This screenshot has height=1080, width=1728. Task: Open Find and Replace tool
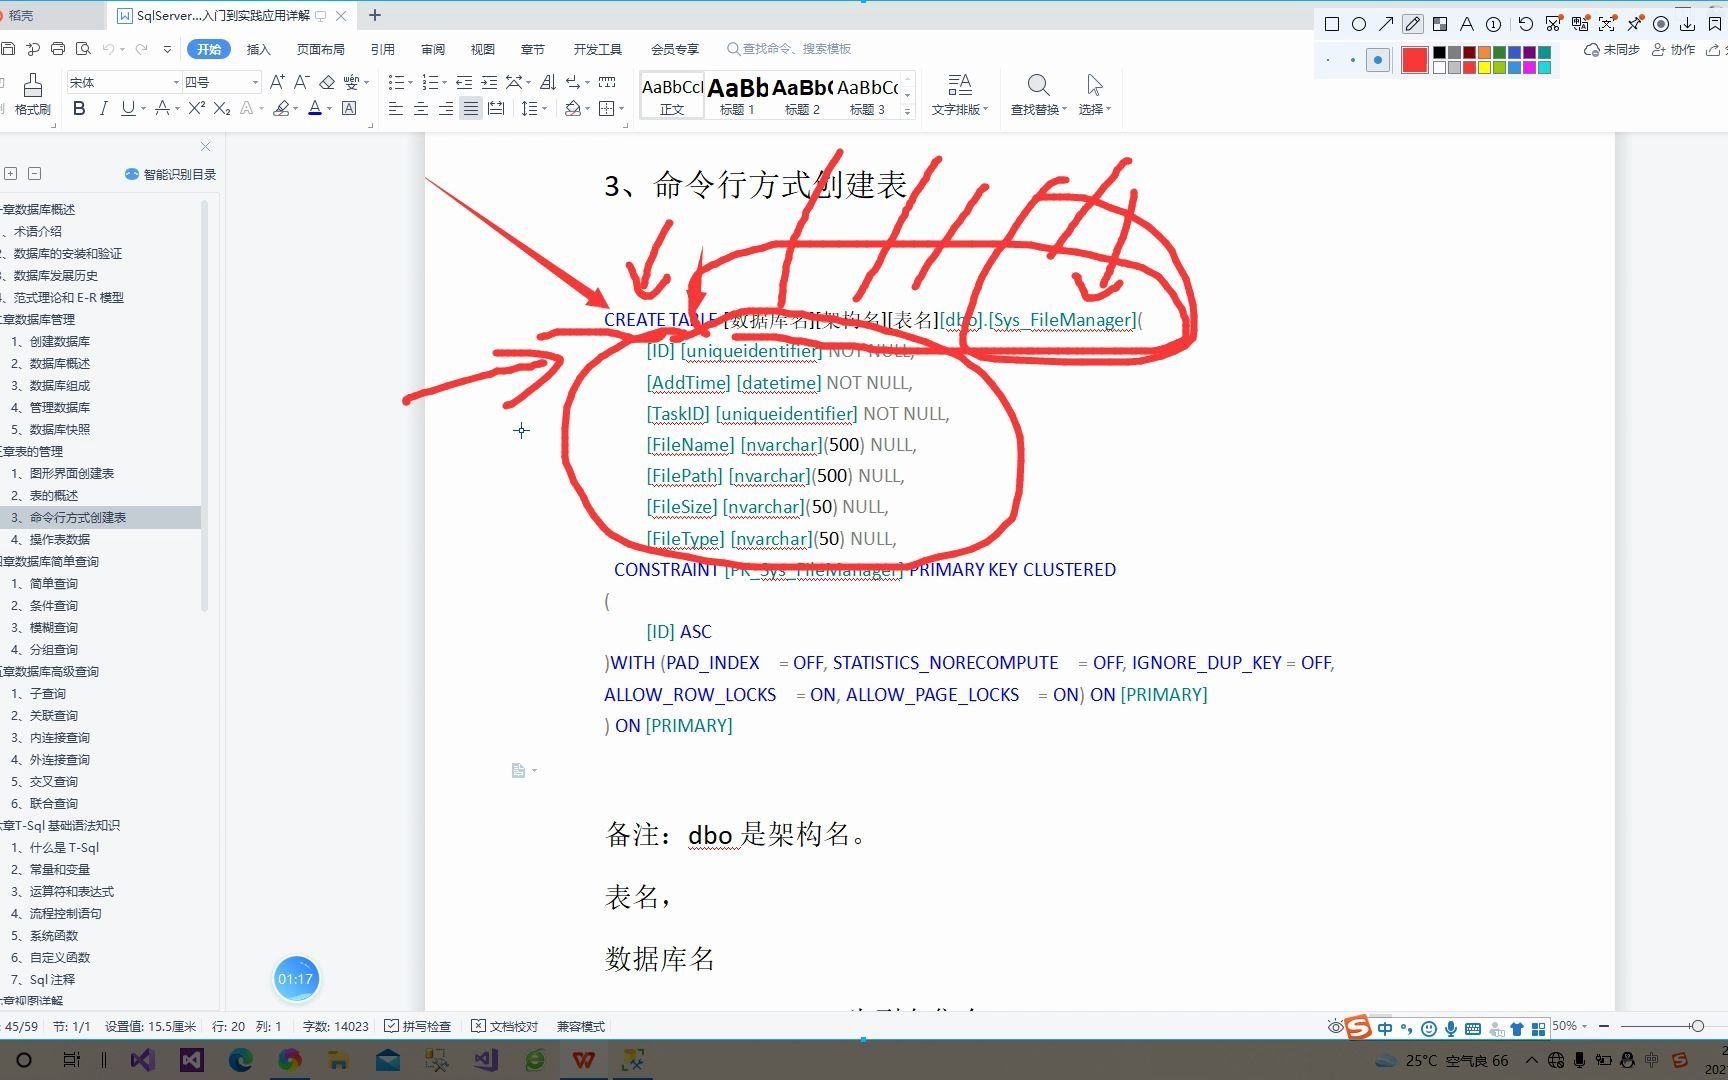[x=1038, y=94]
